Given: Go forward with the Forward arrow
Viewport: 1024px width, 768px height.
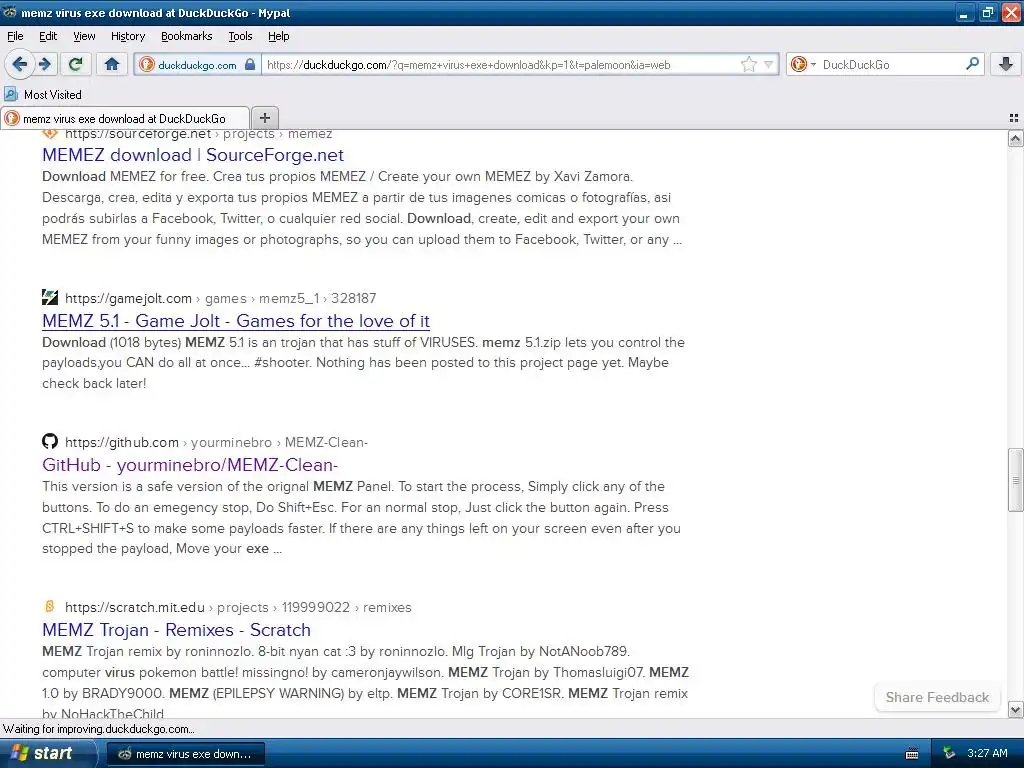Looking at the screenshot, I should (45, 64).
